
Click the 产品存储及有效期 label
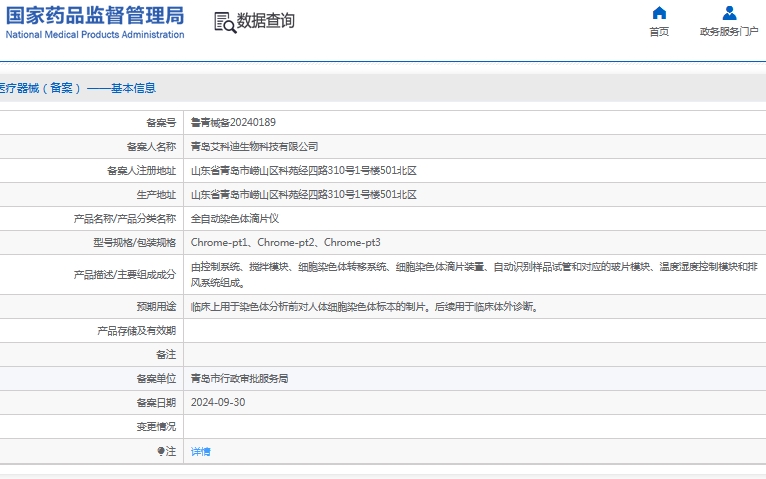[137, 331]
